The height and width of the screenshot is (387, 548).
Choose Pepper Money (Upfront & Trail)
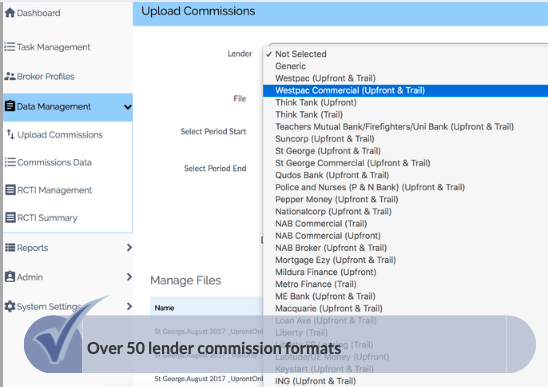(x=337, y=199)
